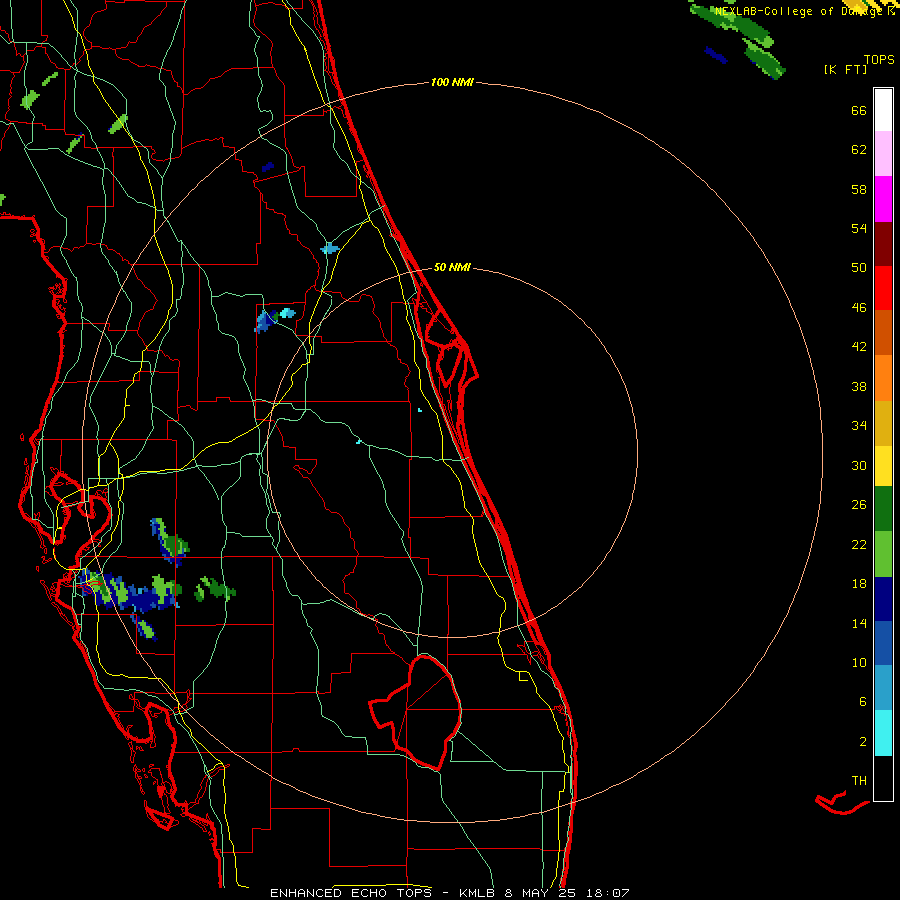The image size is (900, 900).
Task: Choose the dark maroon legend swatch
Action: [x=883, y=244]
